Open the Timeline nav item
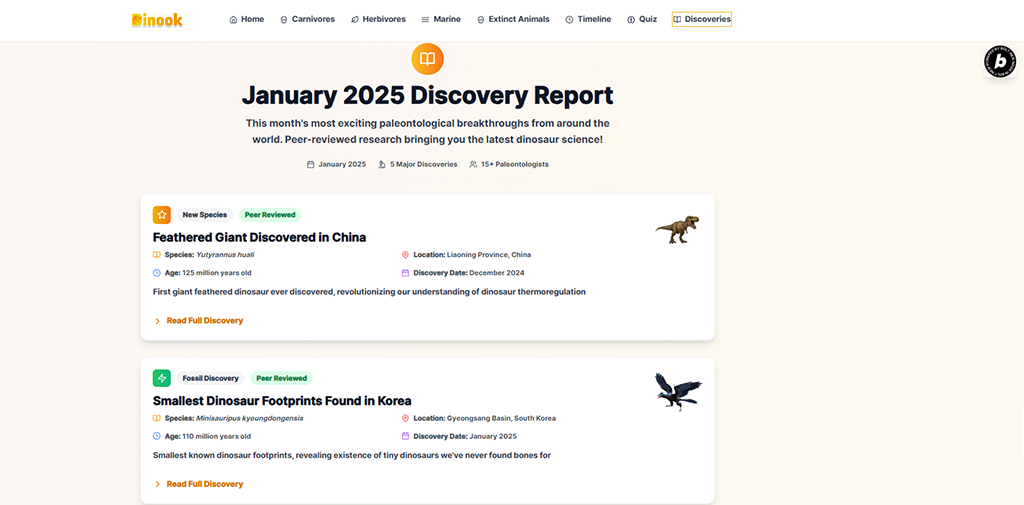 [x=588, y=20]
